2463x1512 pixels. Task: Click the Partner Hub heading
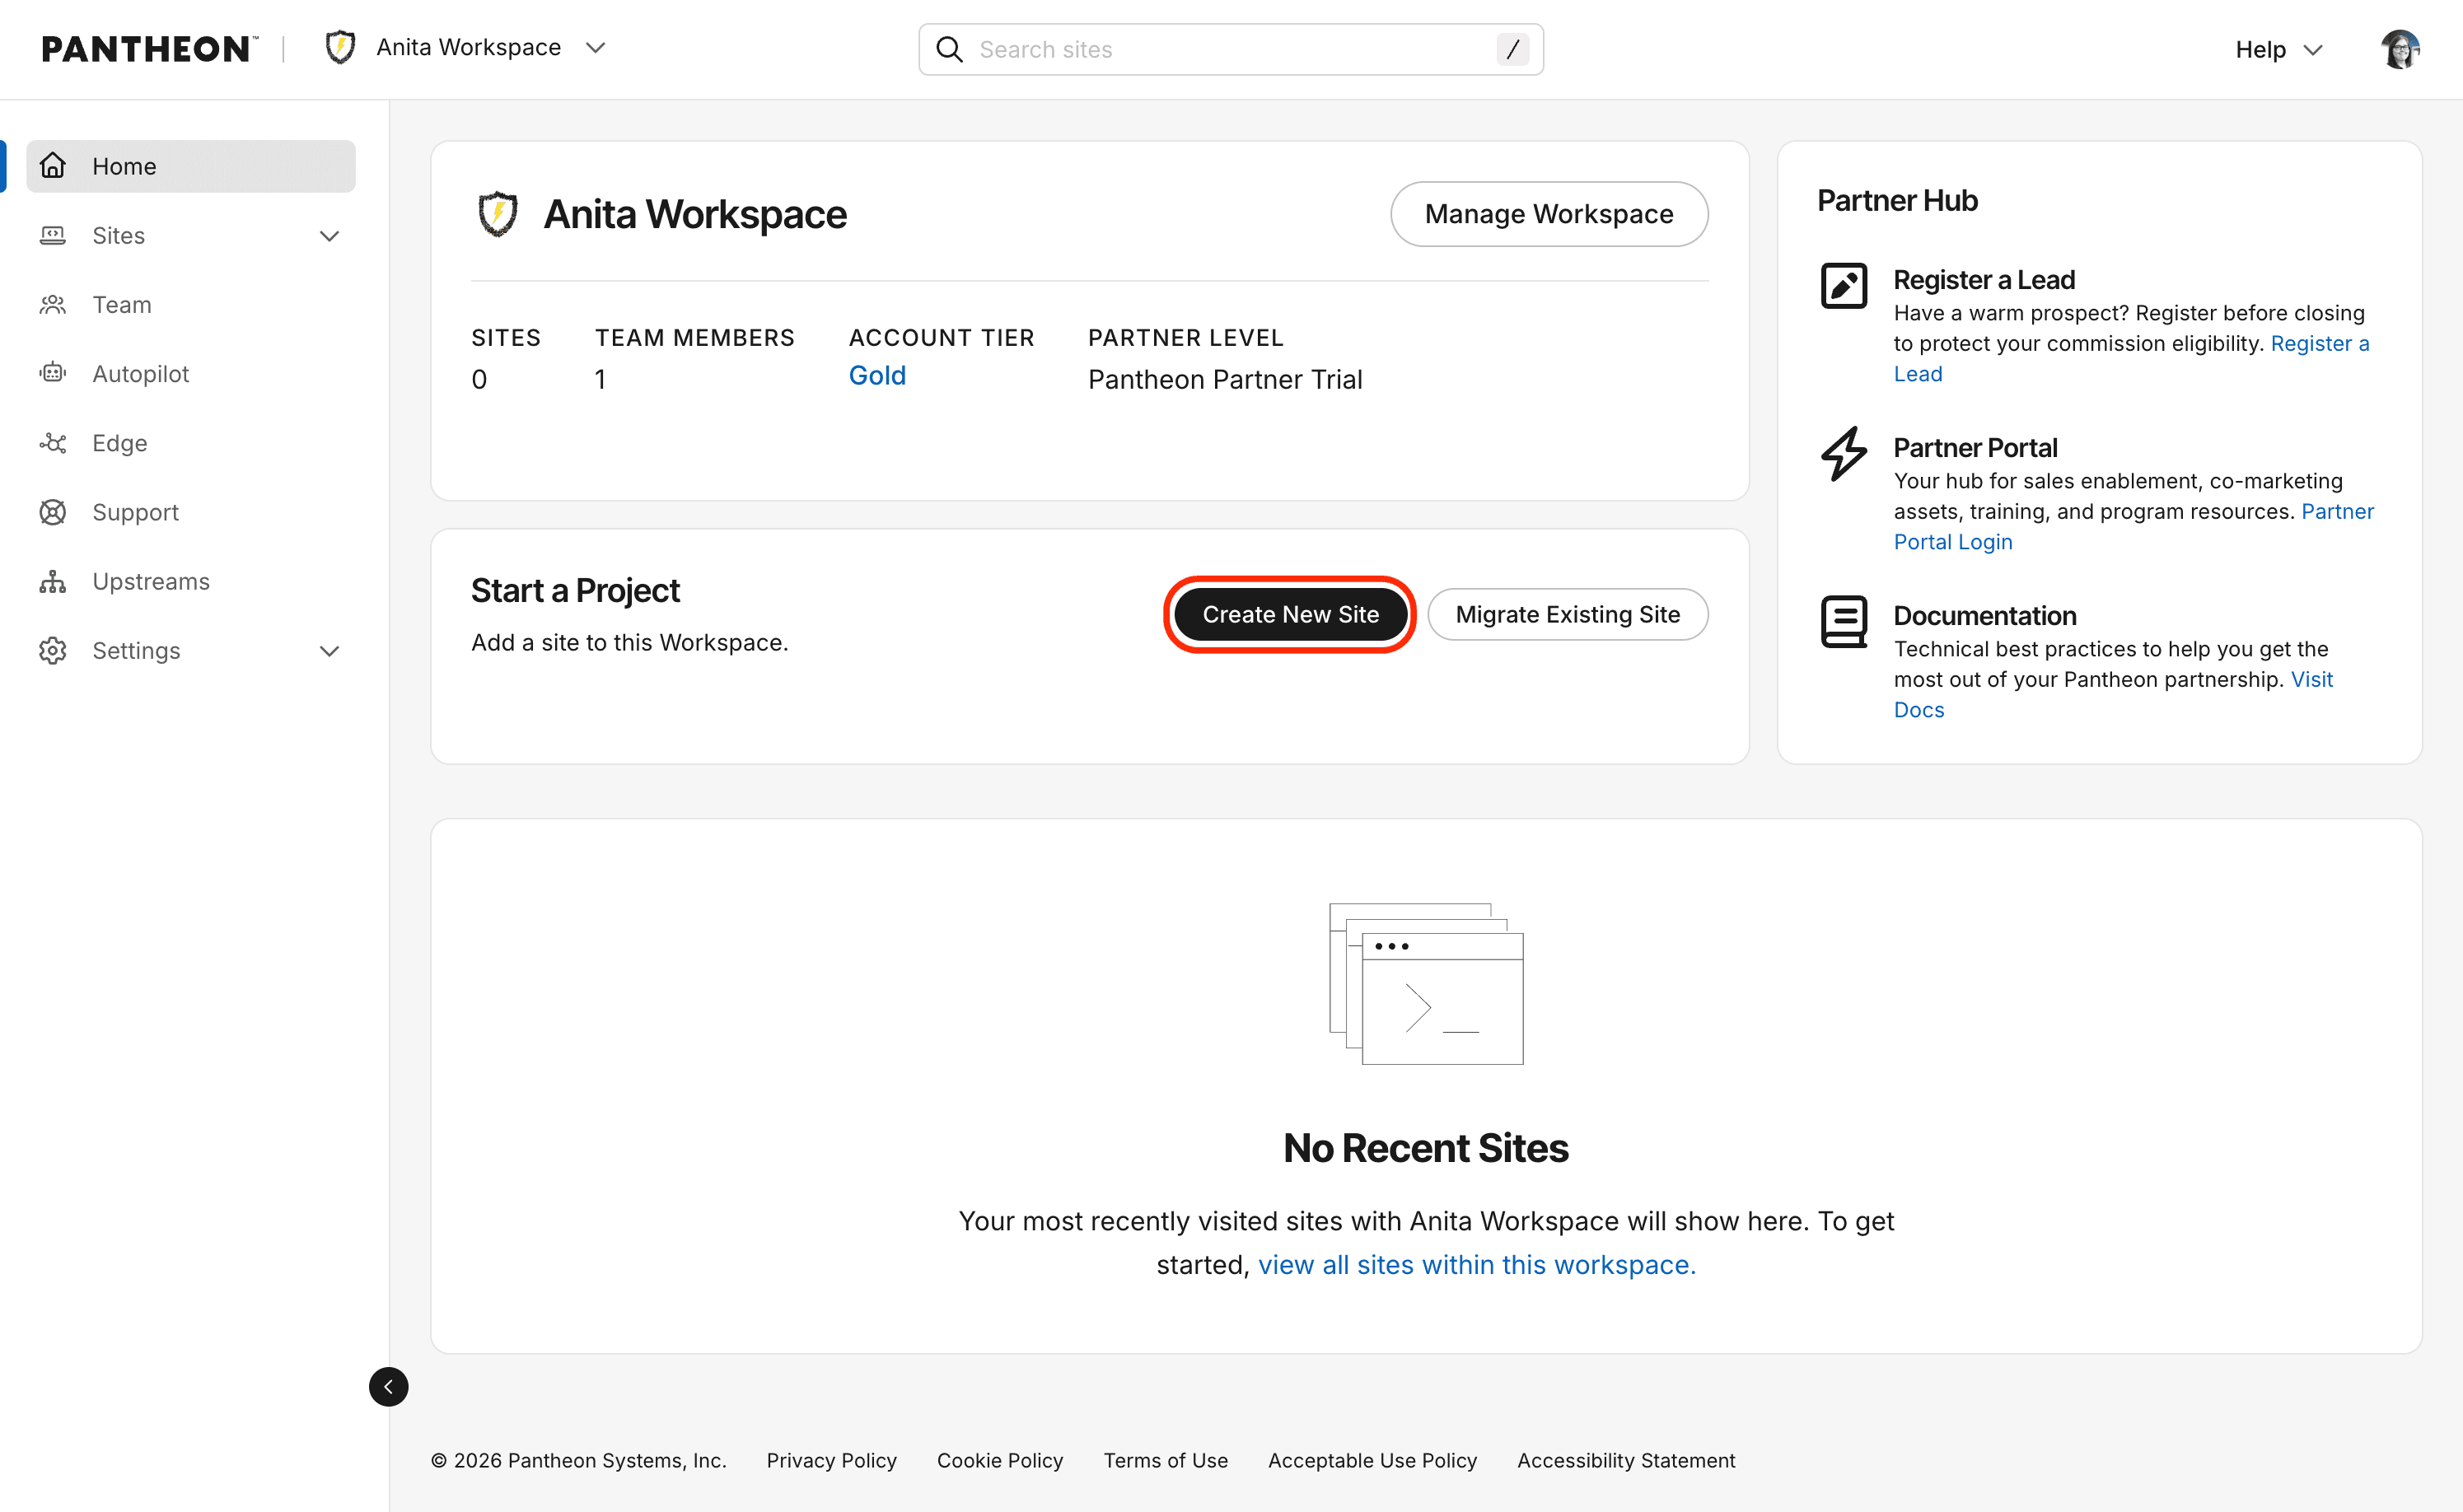point(1896,201)
